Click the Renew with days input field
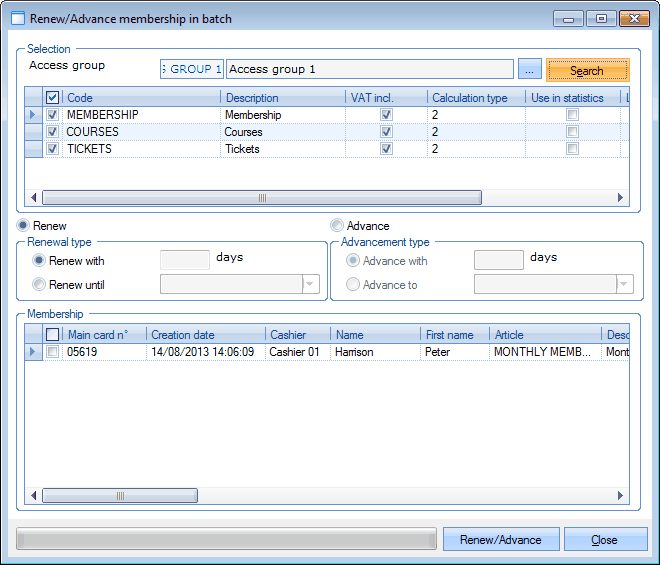The height and width of the screenshot is (565, 660). [x=185, y=260]
